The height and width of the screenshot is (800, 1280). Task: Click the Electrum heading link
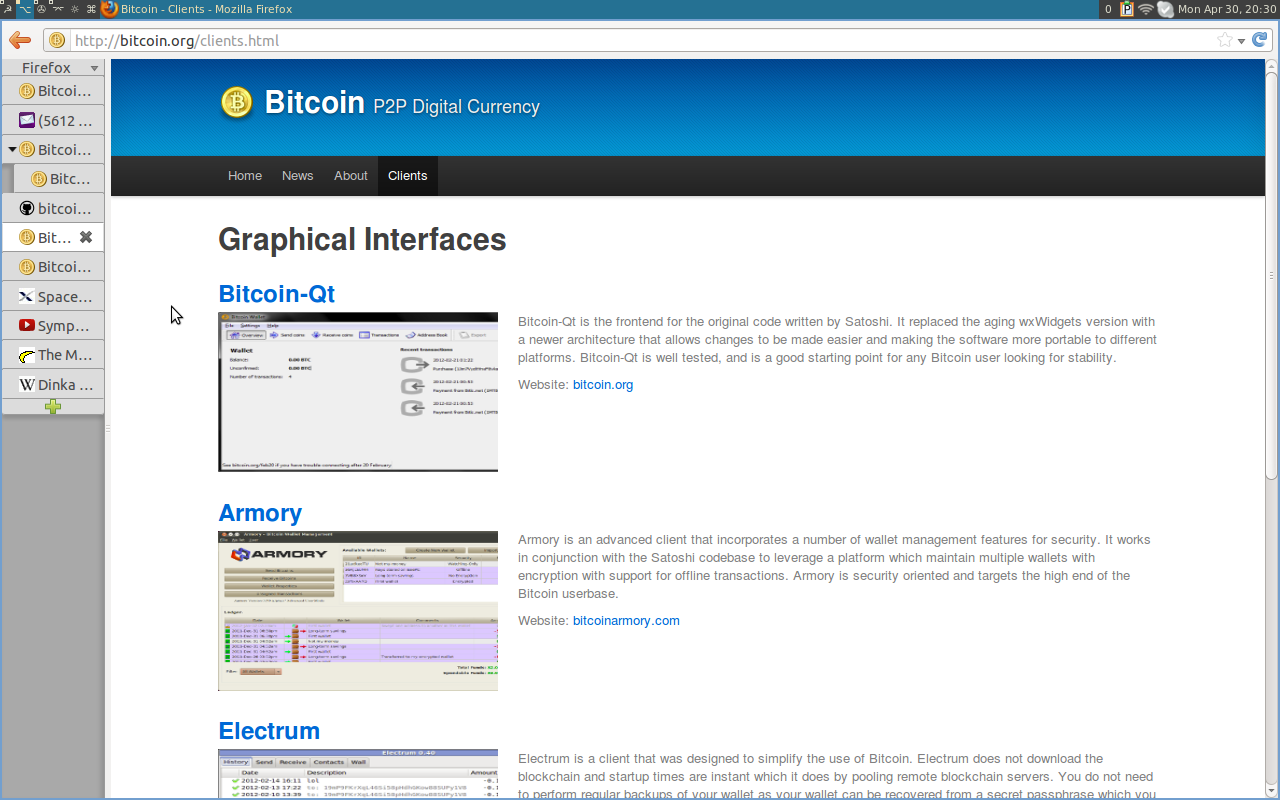pyautogui.click(x=269, y=731)
